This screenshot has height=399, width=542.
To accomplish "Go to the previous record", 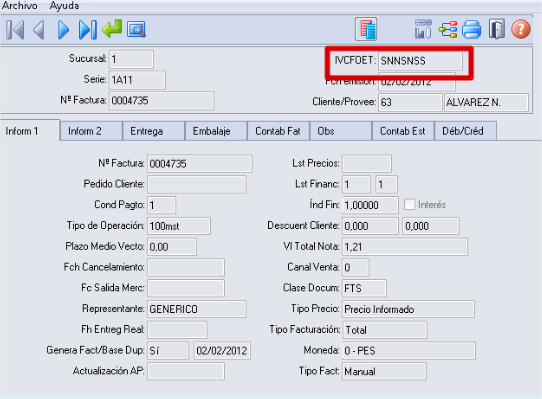I will (39, 30).
